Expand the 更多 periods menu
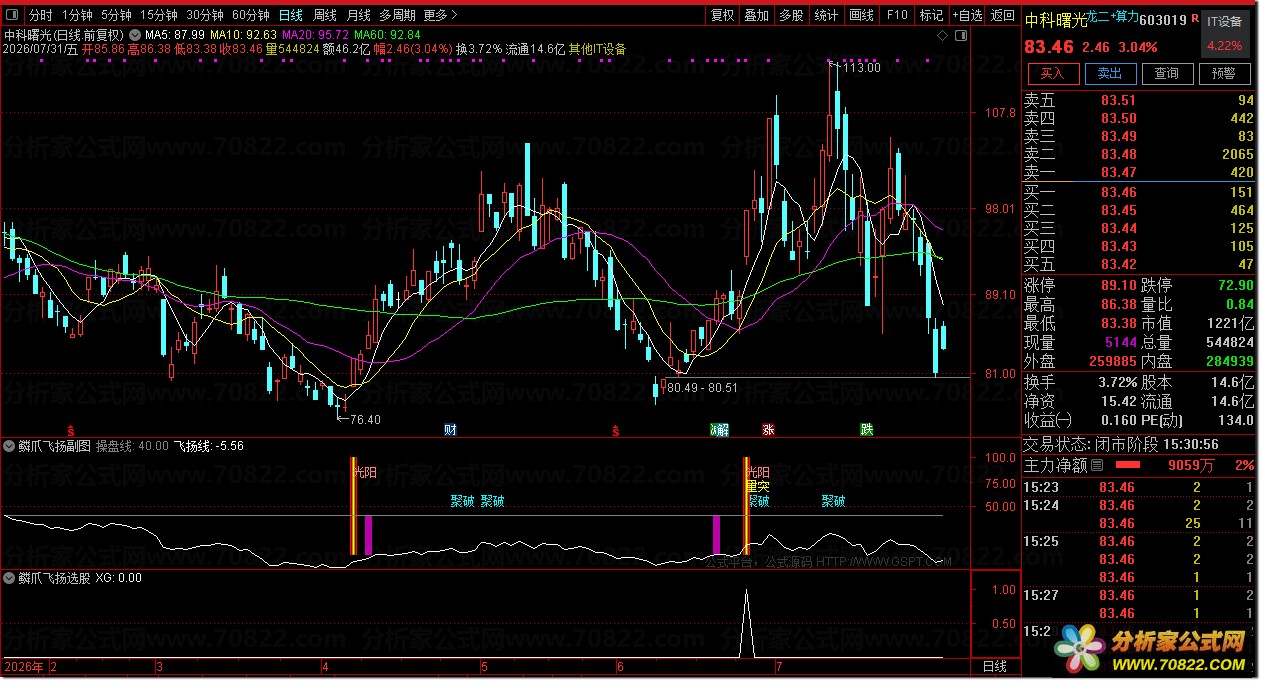 tap(441, 15)
